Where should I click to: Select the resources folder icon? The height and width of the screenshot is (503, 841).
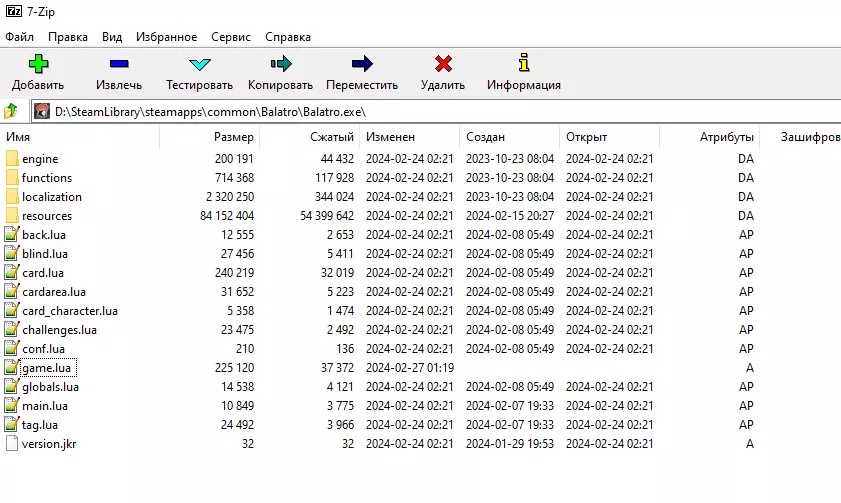(12, 216)
